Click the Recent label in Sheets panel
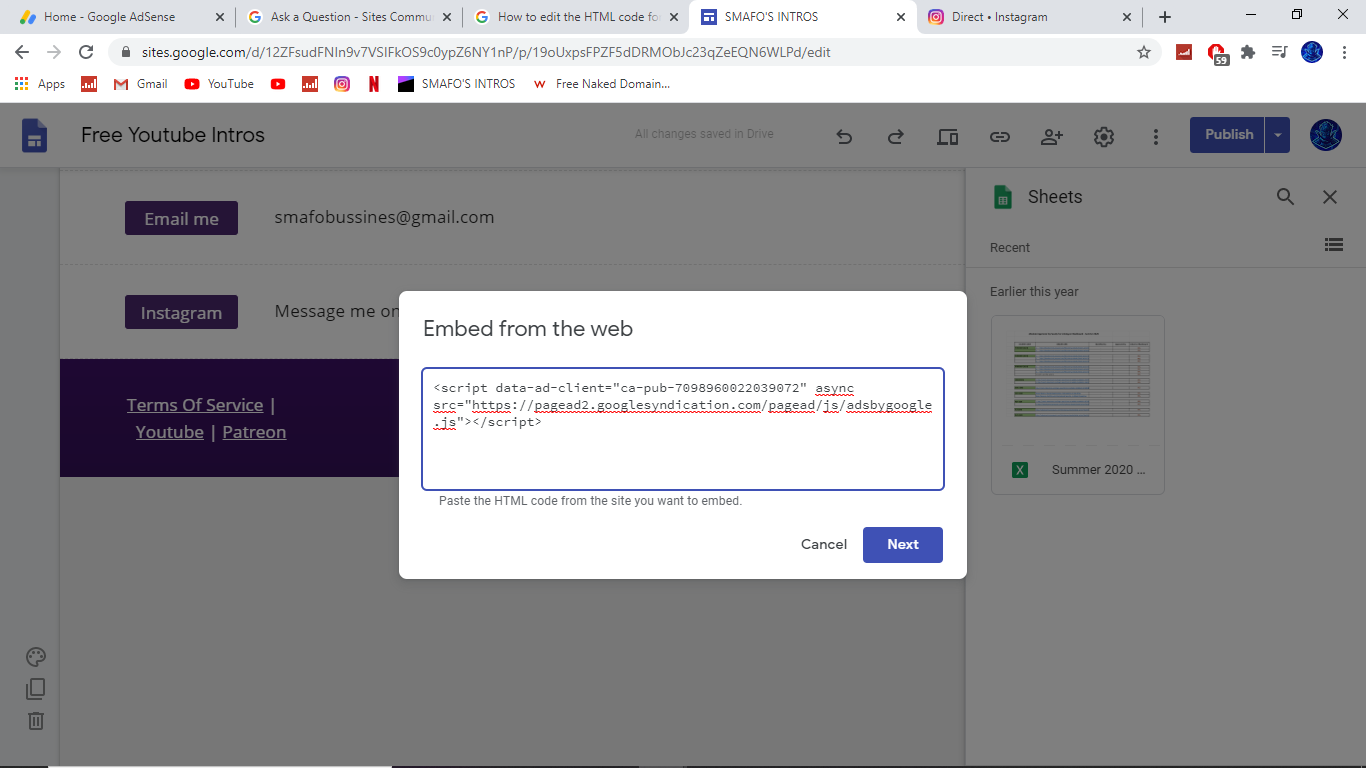This screenshot has width=1366, height=768. 1010,247
